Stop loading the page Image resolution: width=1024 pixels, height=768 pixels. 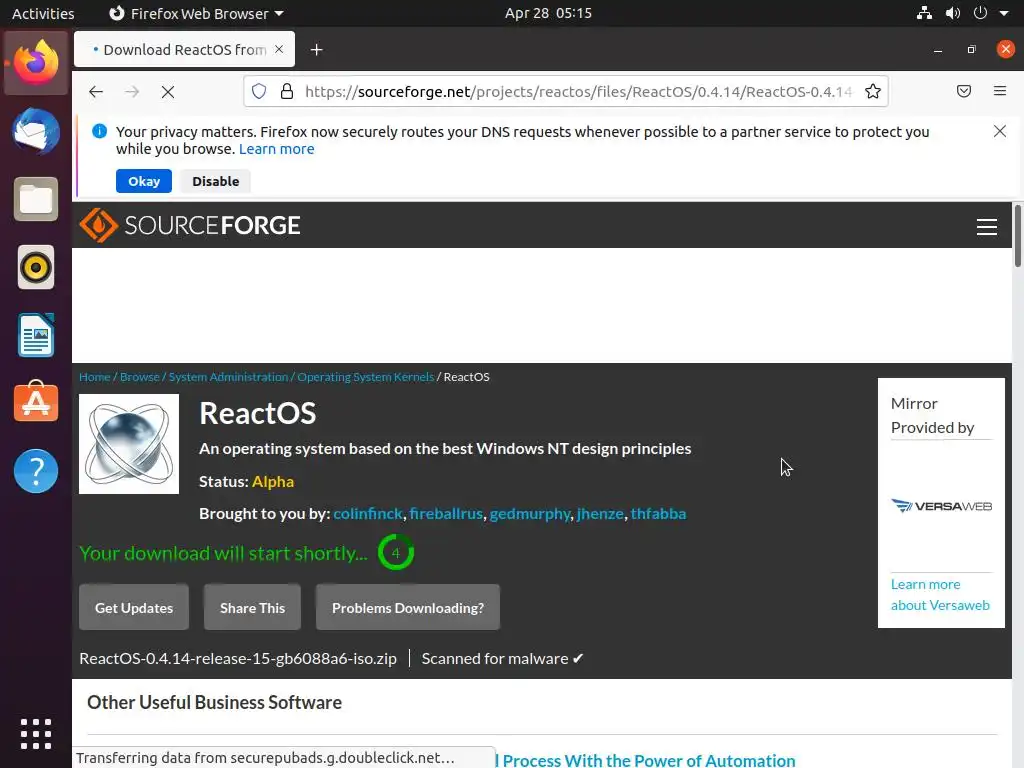click(168, 91)
